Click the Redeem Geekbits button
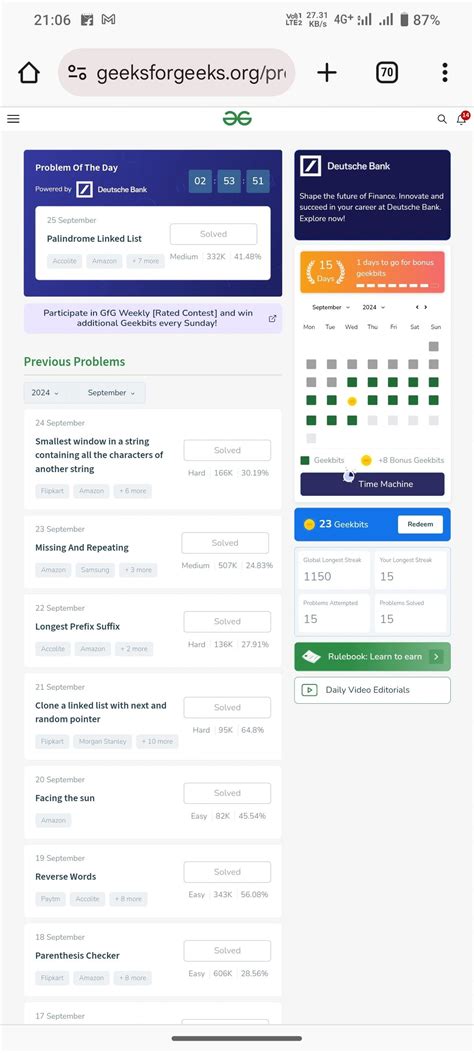 click(x=420, y=524)
